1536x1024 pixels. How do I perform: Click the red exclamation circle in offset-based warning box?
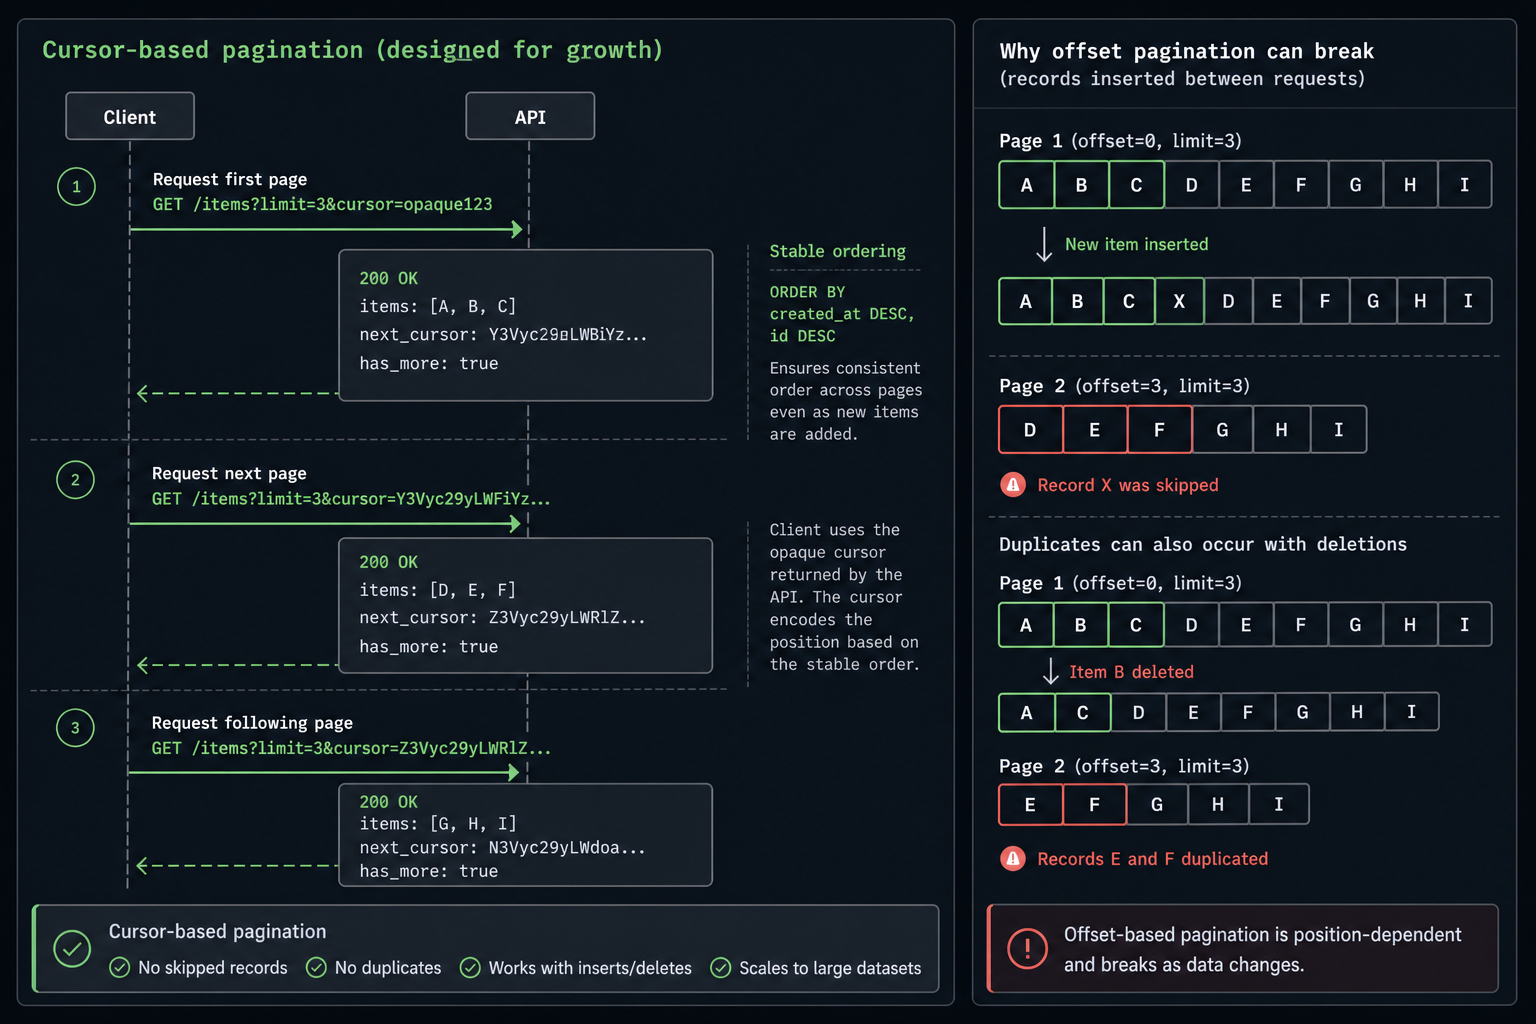click(1027, 948)
